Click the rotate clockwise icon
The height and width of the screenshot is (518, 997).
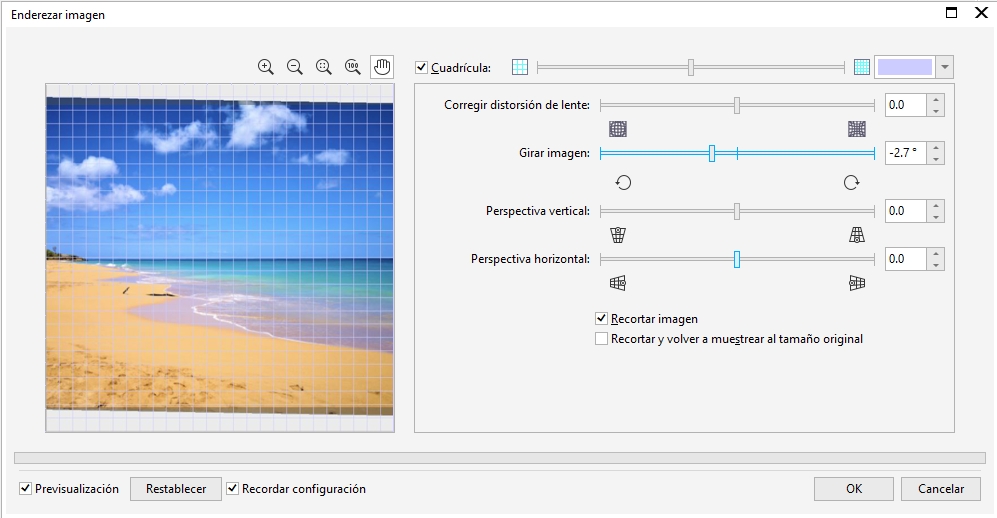tap(851, 182)
